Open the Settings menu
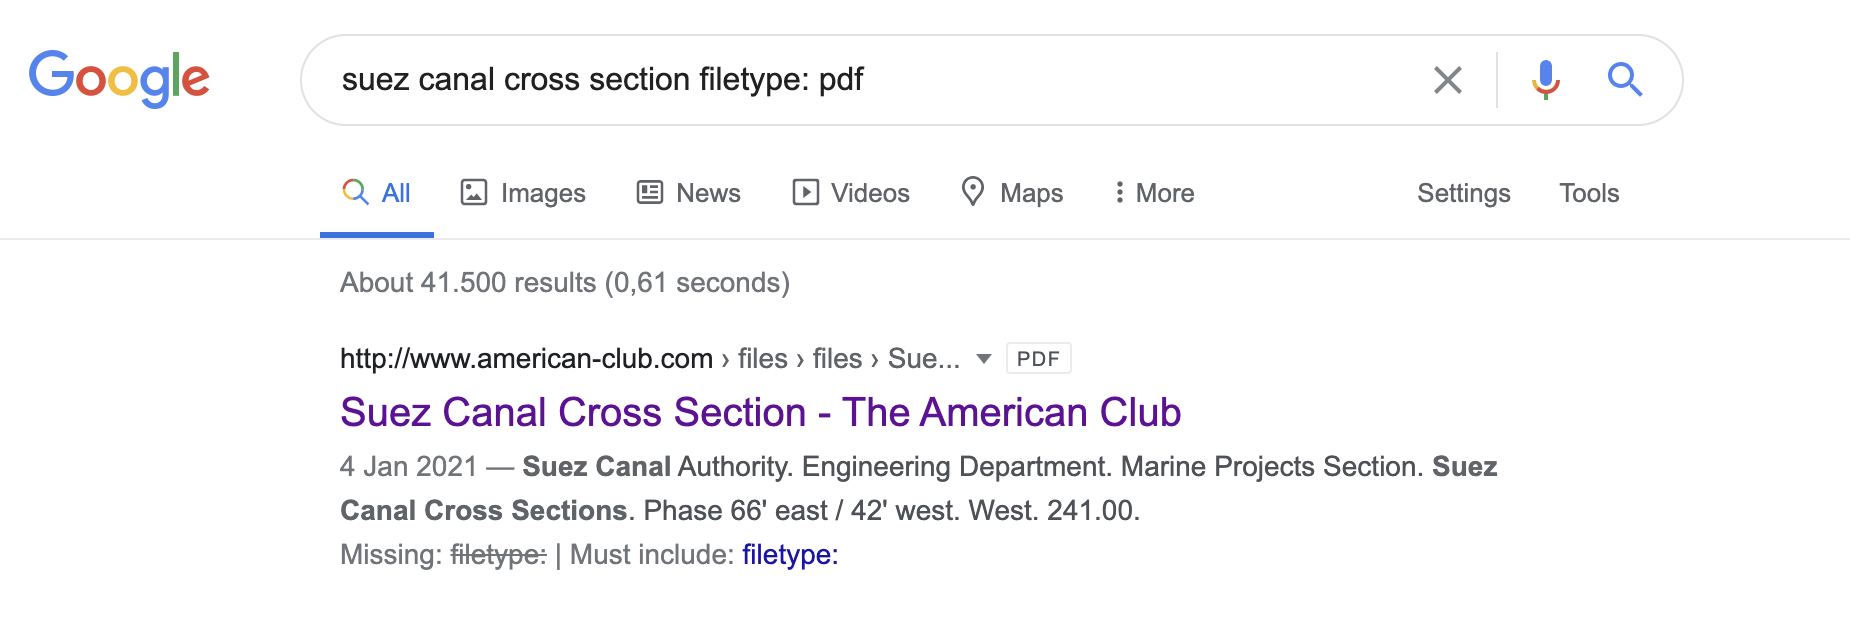This screenshot has width=1850, height=620. point(1463,193)
